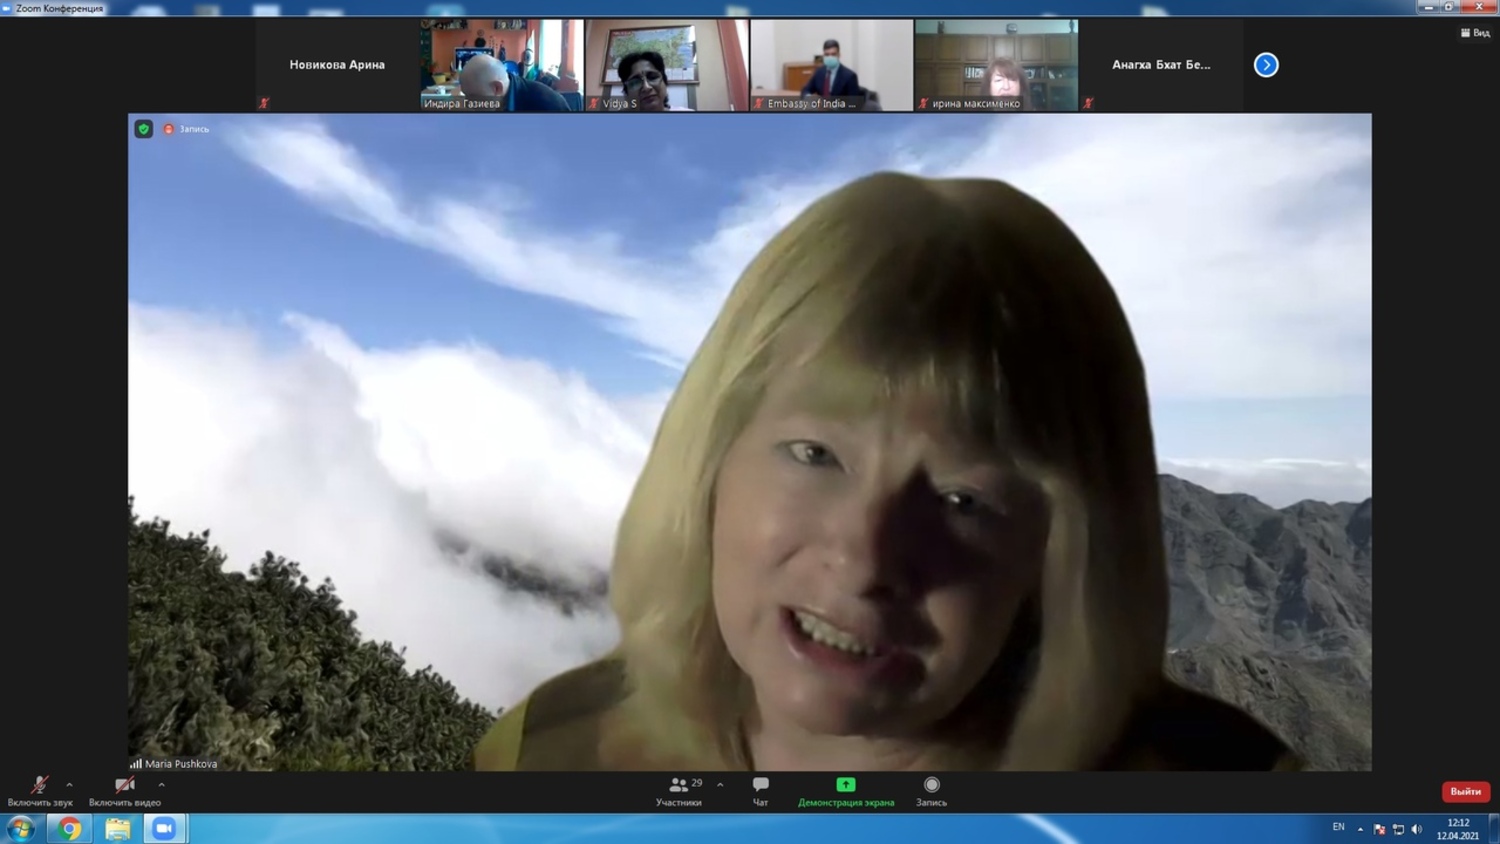Viewport: 1500px width, 844px height.
Task: Open File Explorer from the taskbar
Action: (x=117, y=828)
